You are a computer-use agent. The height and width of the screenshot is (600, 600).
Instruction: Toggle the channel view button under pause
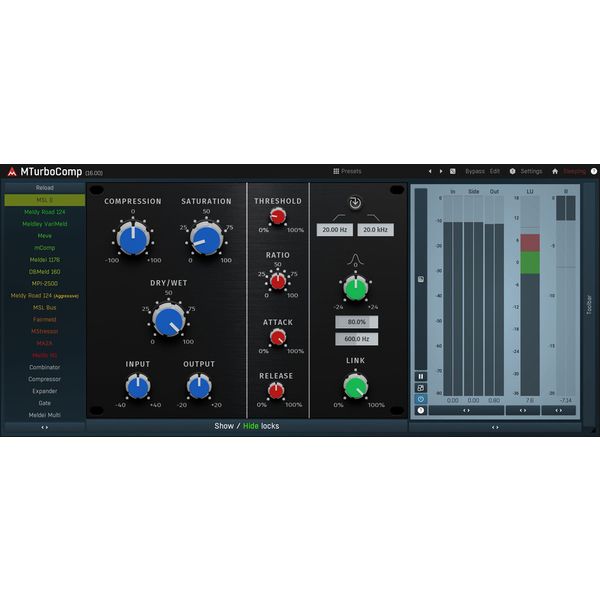[421, 388]
